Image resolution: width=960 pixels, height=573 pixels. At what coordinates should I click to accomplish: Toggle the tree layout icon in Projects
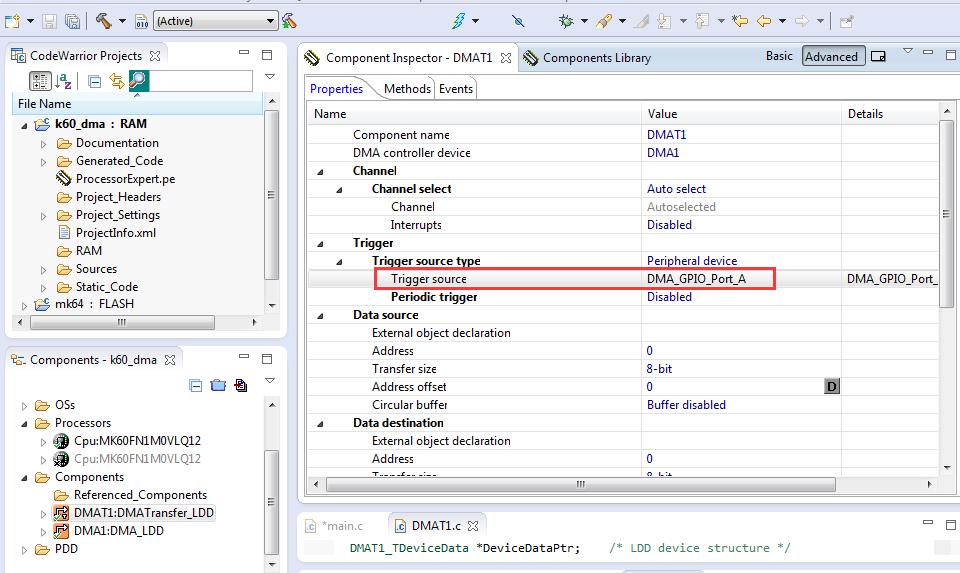point(40,81)
